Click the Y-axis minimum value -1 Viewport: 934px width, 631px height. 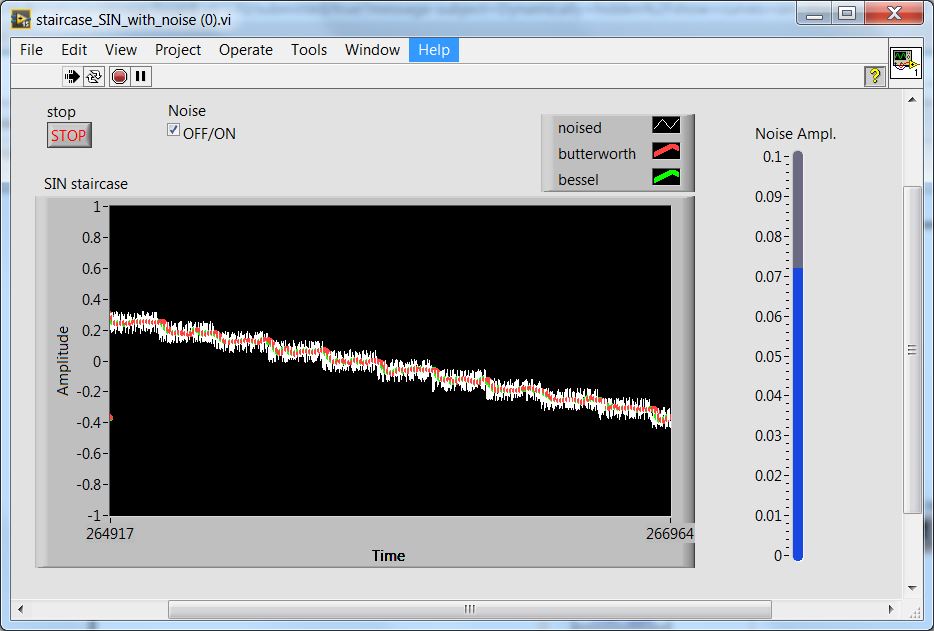coord(94,515)
